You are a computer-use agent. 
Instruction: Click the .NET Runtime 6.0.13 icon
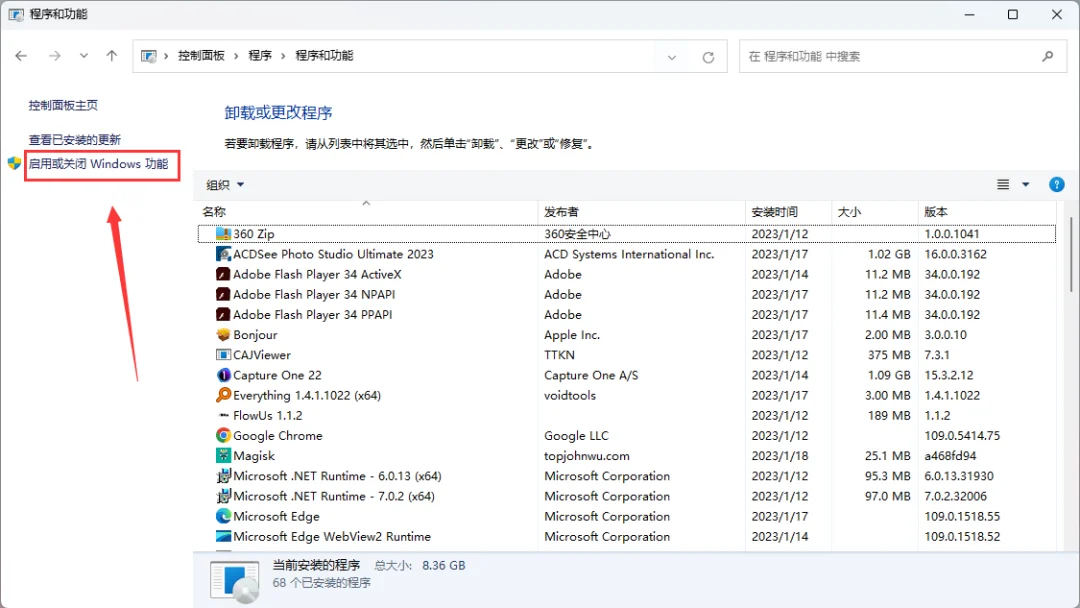[x=223, y=476]
